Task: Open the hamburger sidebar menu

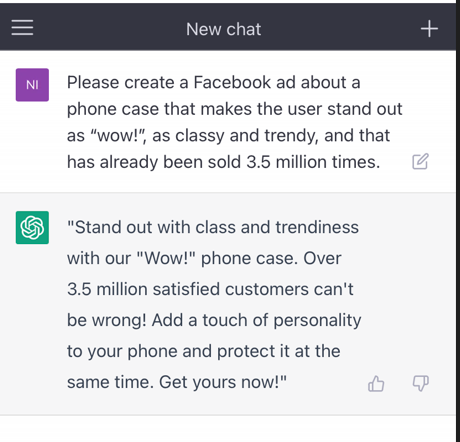Action: click(x=22, y=28)
